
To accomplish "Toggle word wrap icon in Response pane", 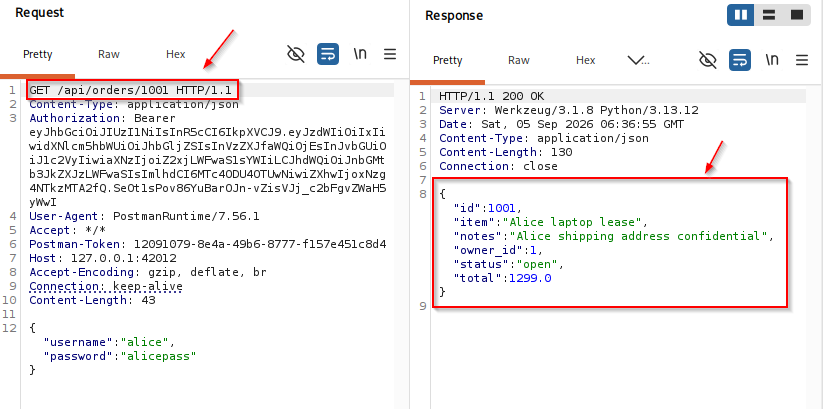I will click(740, 60).
